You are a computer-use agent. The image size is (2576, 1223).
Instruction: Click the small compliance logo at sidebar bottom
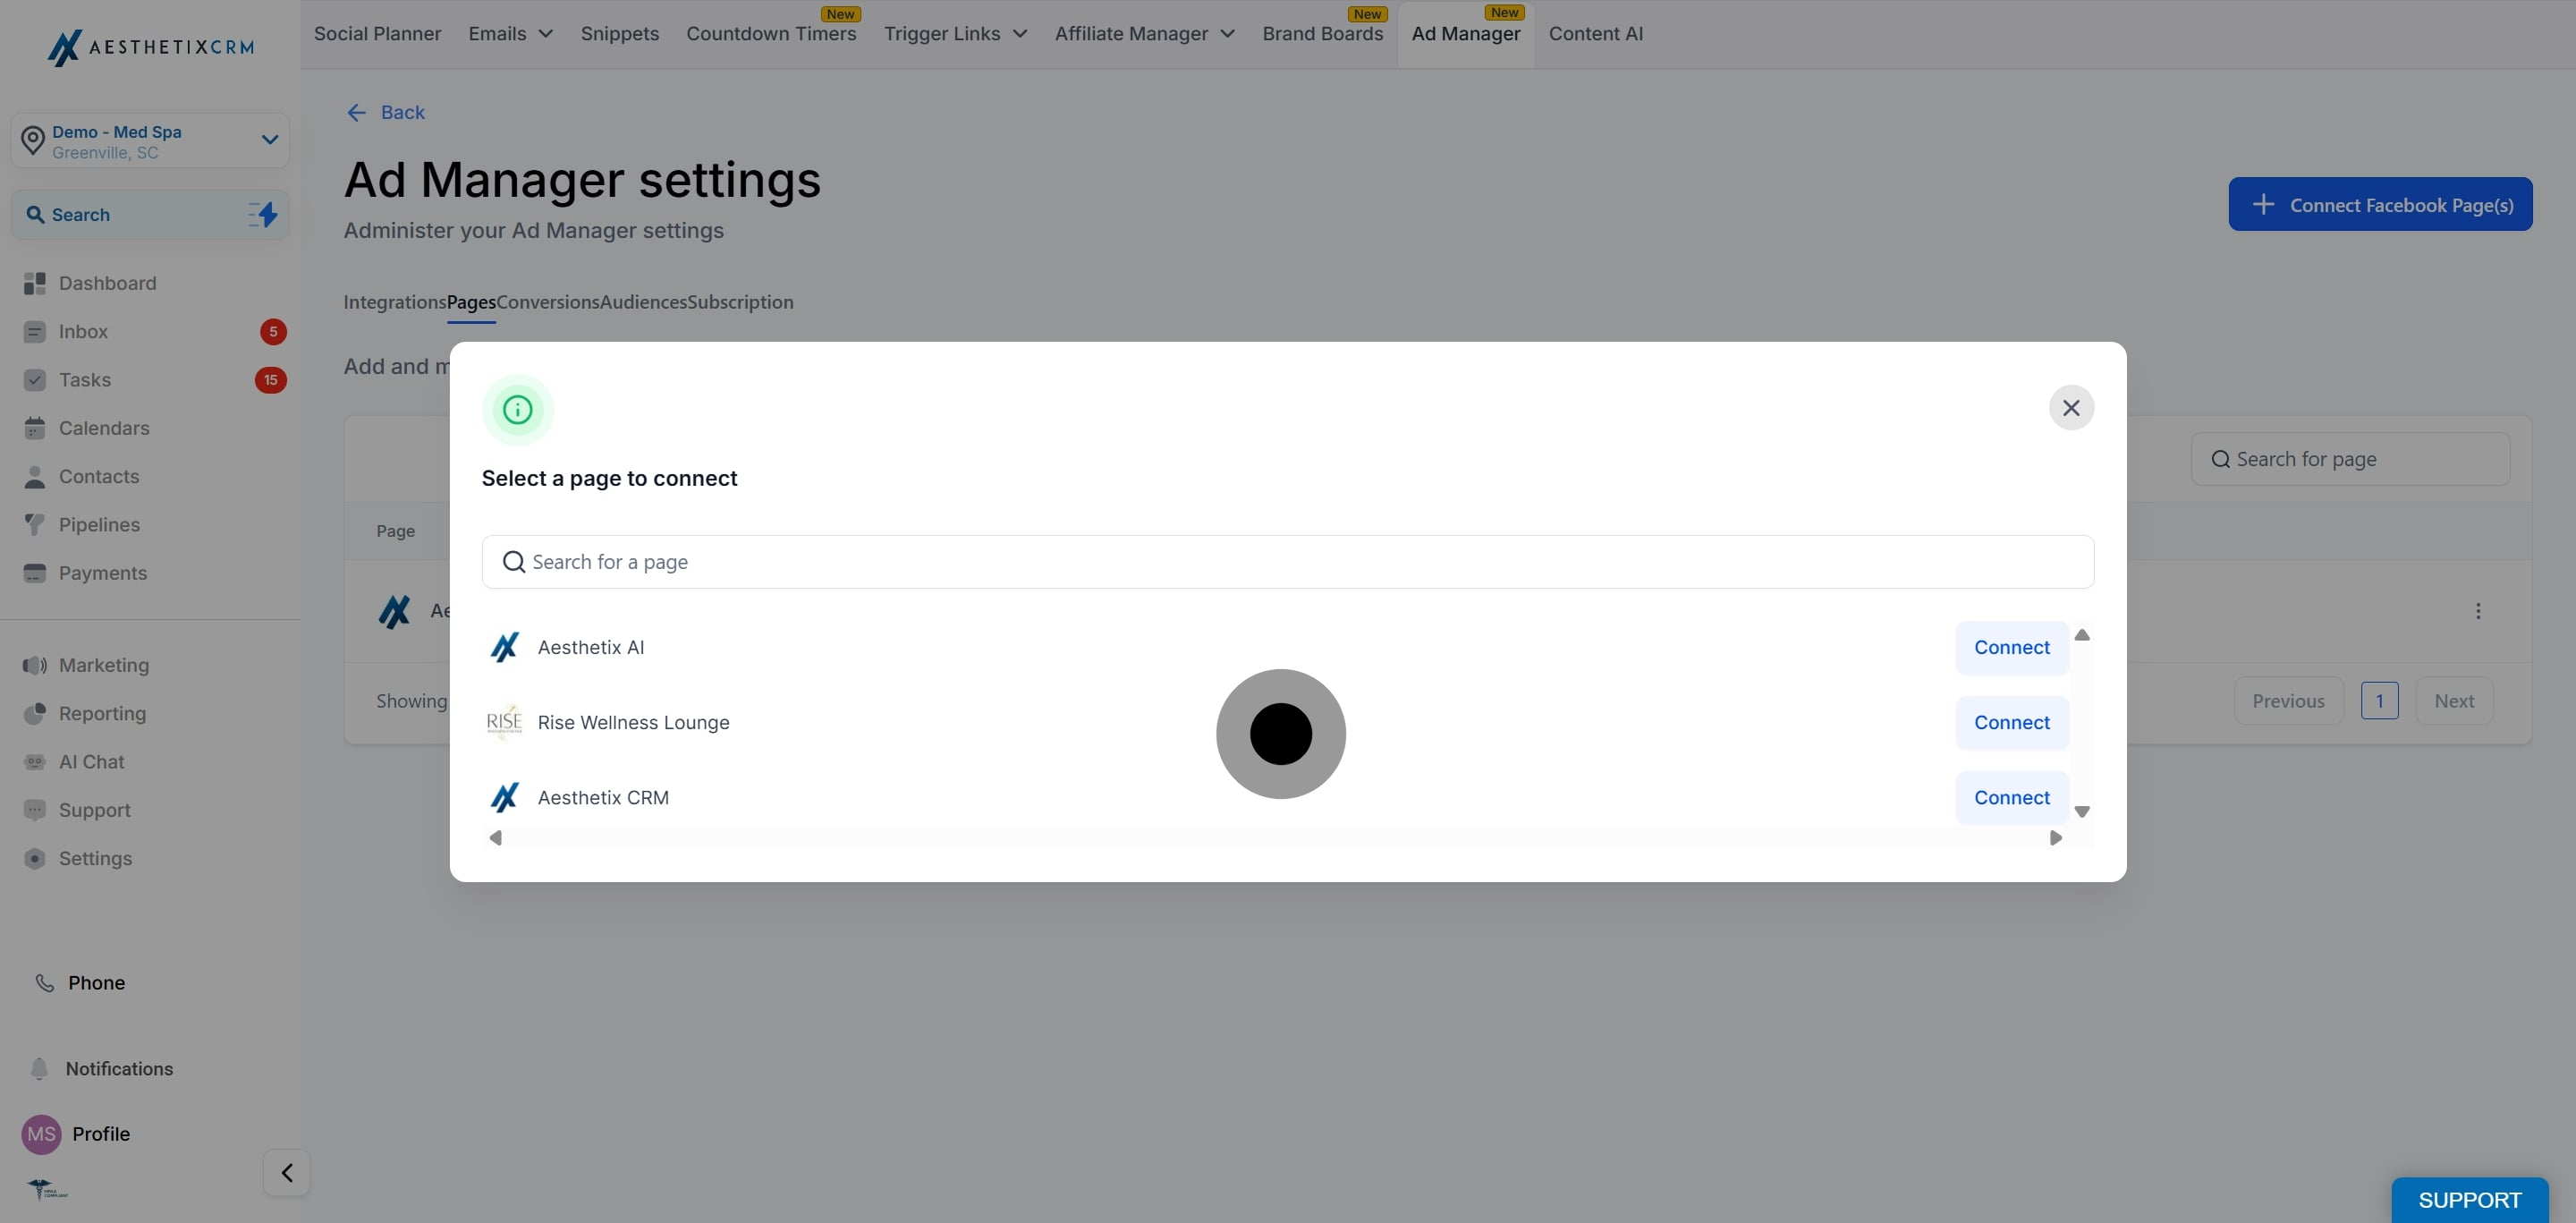(x=47, y=1190)
